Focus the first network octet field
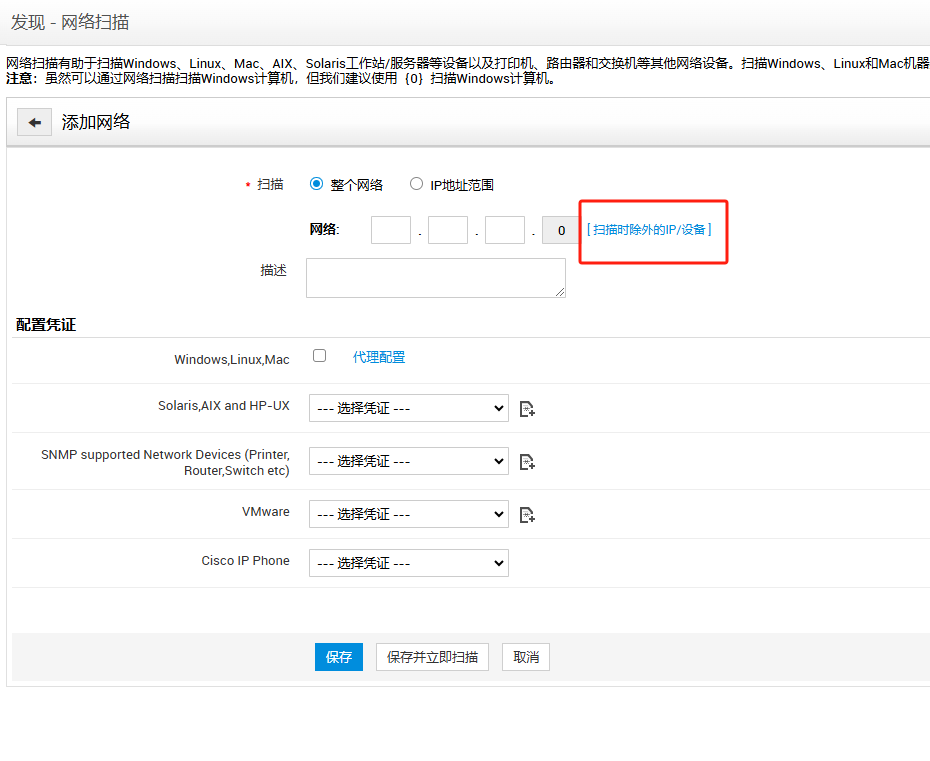 click(x=391, y=230)
